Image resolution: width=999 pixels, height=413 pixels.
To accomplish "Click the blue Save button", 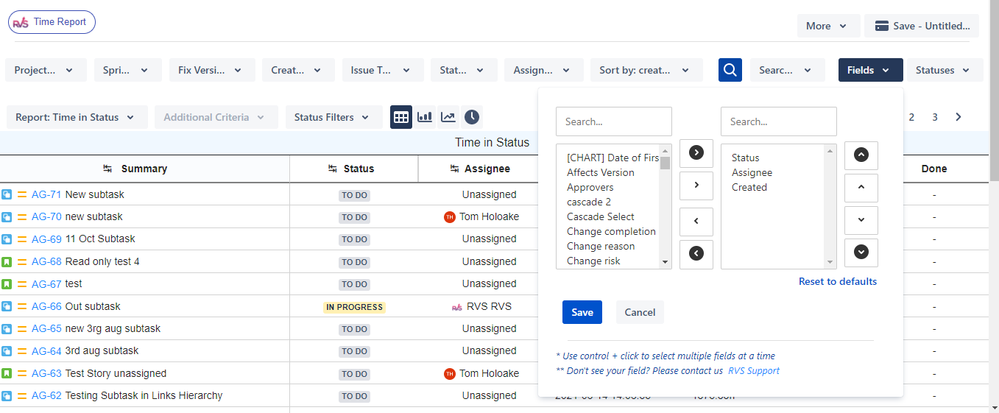I will [582, 312].
